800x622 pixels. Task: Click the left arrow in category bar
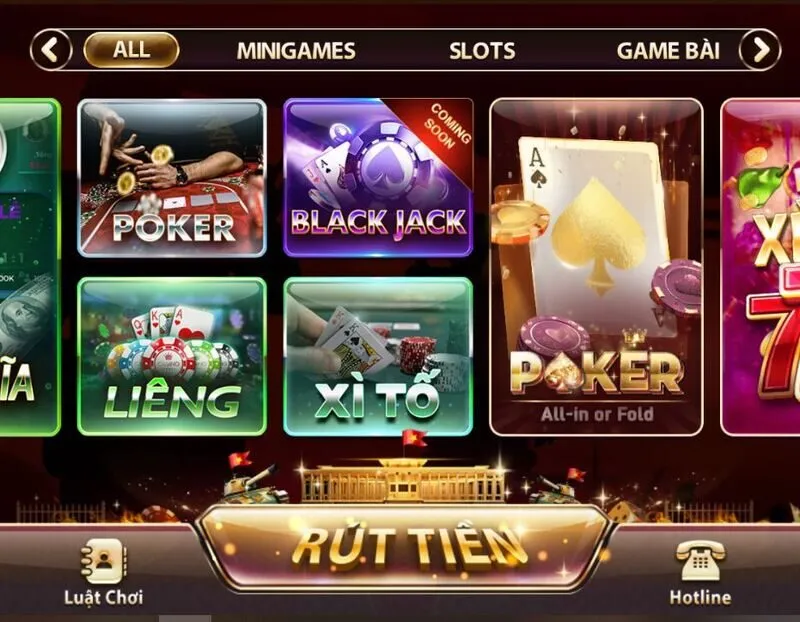(x=51, y=50)
